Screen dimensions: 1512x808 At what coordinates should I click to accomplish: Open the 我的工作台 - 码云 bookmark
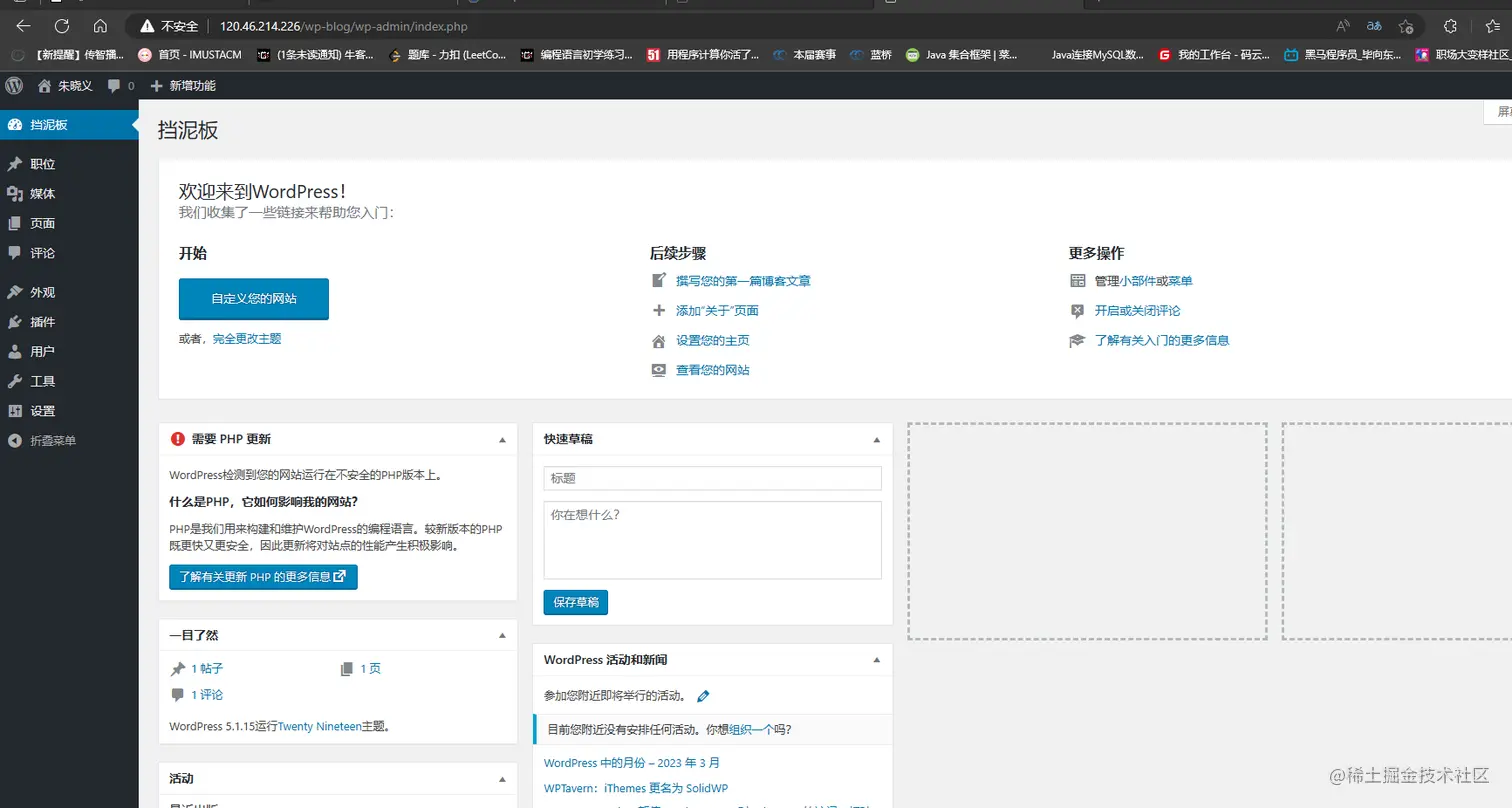pos(1214,55)
